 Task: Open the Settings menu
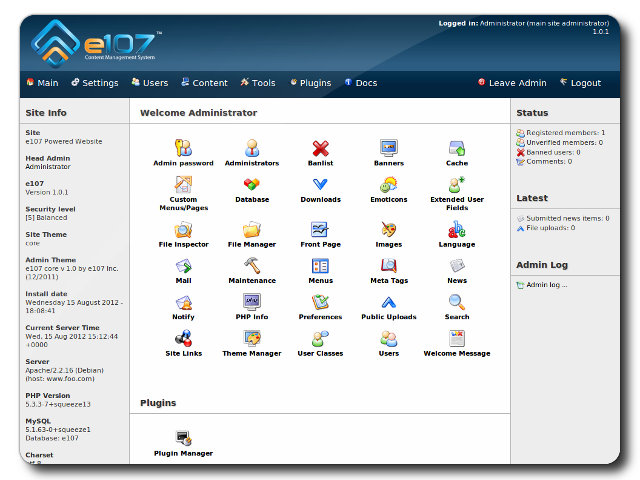(94, 83)
